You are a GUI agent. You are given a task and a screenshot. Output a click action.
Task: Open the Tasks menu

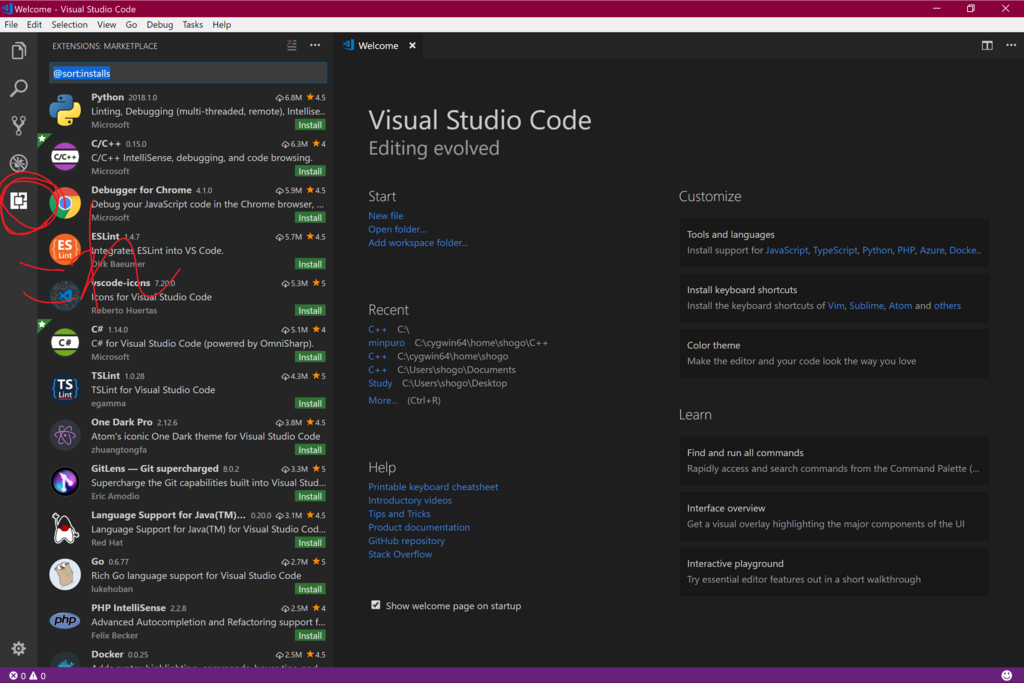192,25
